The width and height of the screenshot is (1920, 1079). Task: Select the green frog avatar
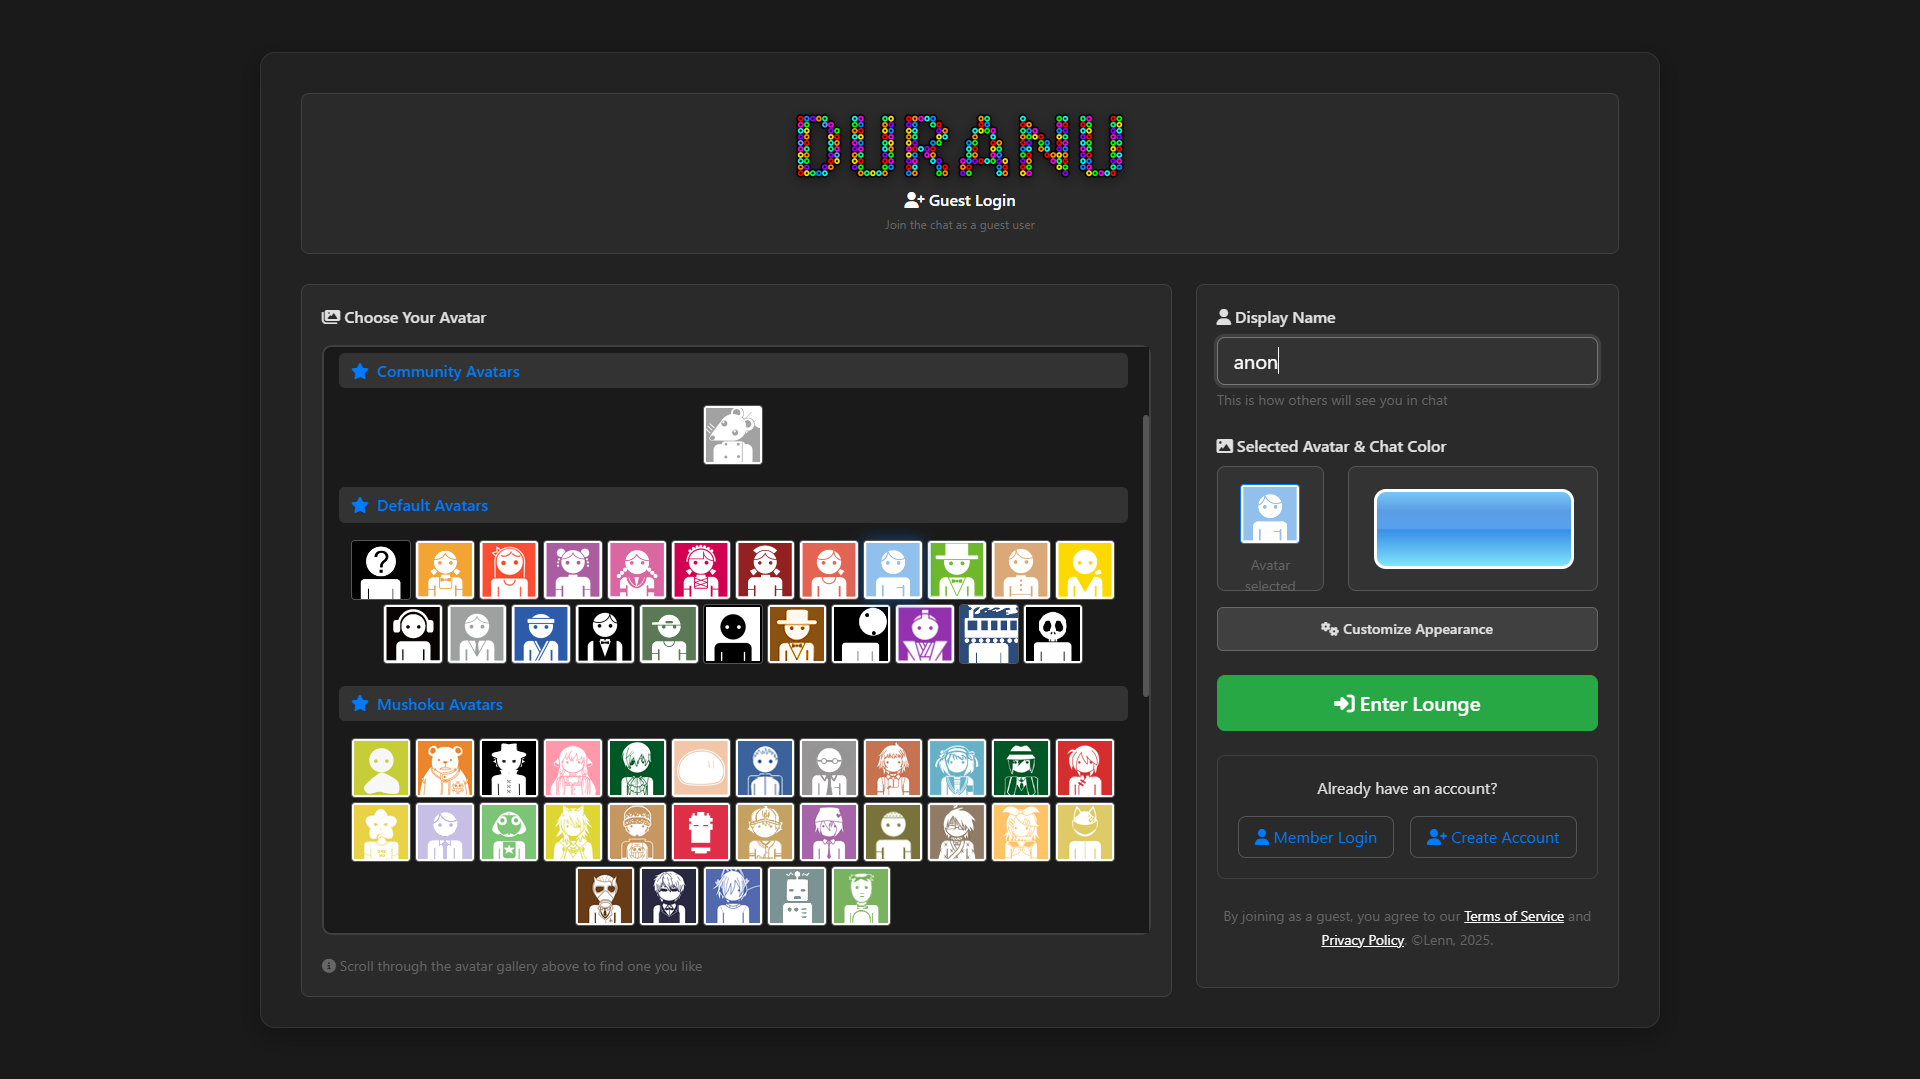(508, 832)
